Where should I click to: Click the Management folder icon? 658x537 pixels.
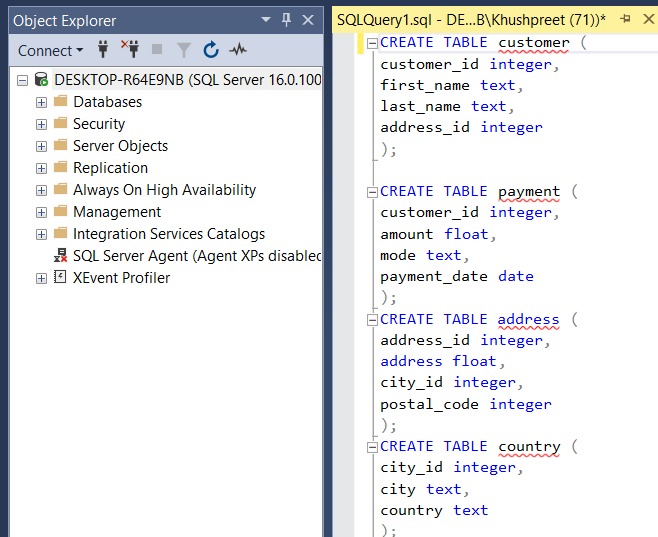click(x=60, y=211)
